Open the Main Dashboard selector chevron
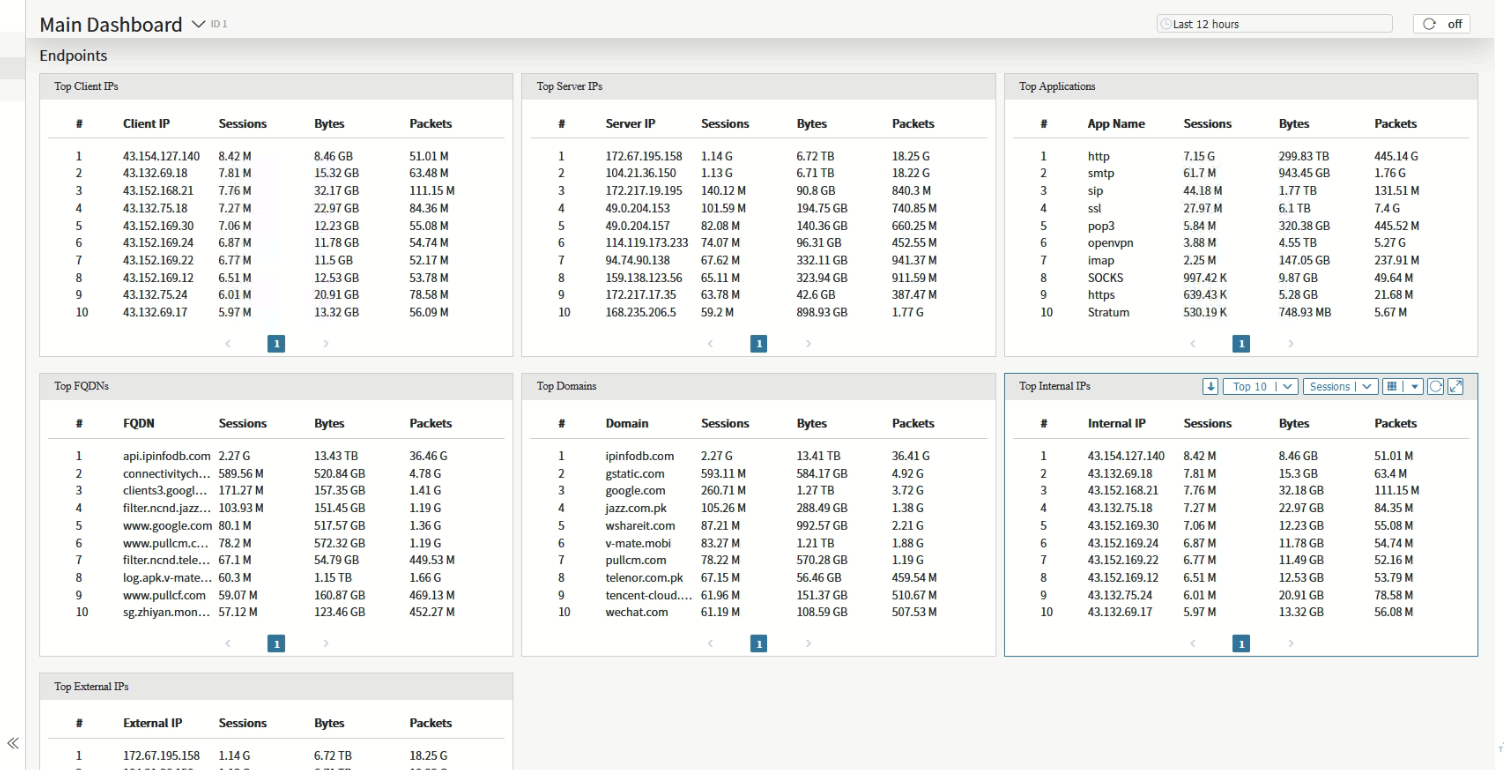 tap(198, 24)
